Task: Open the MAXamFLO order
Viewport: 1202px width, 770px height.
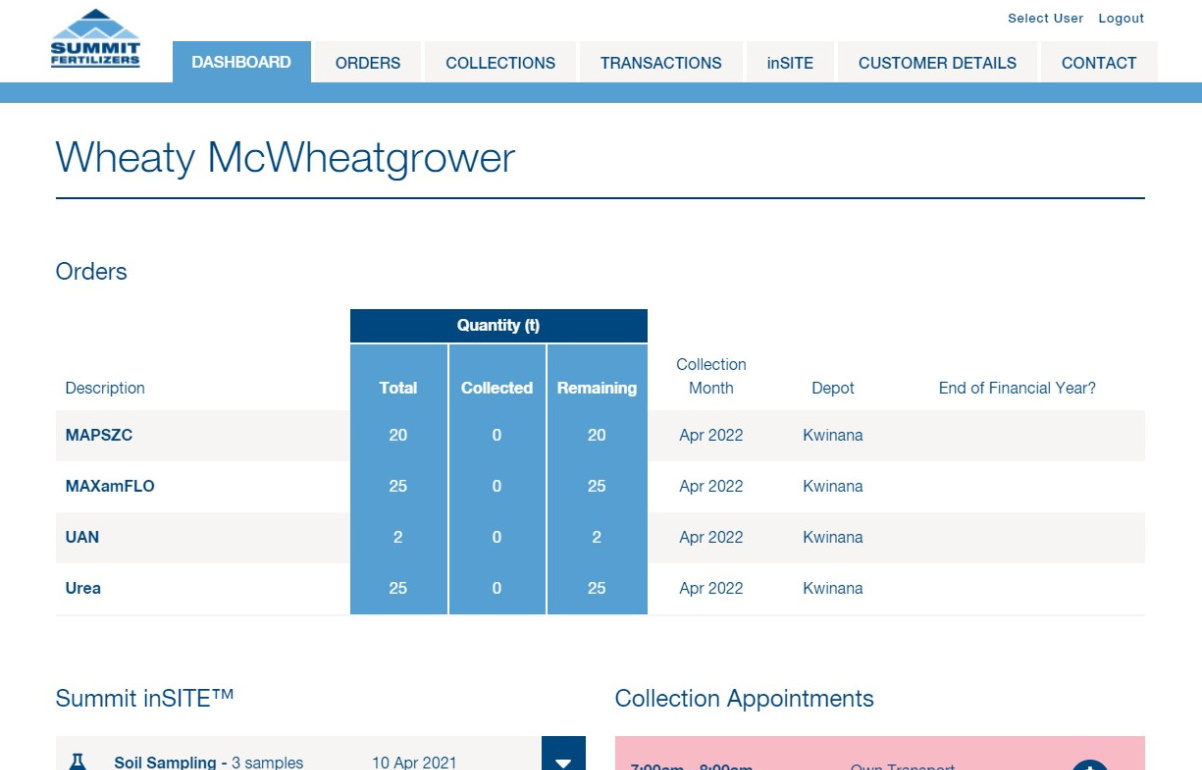Action: pyautogui.click(x=110, y=486)
